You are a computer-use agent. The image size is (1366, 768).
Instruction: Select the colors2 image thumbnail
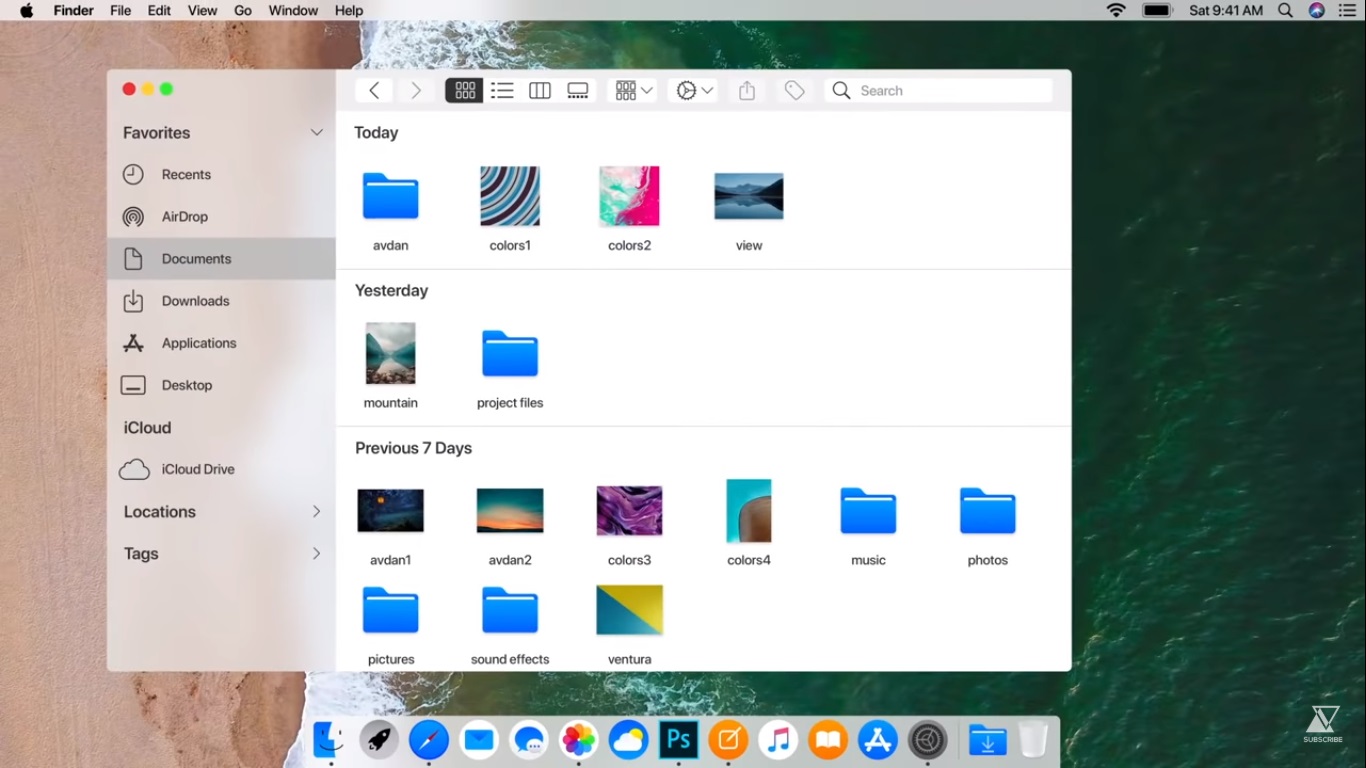pos(629,197)
